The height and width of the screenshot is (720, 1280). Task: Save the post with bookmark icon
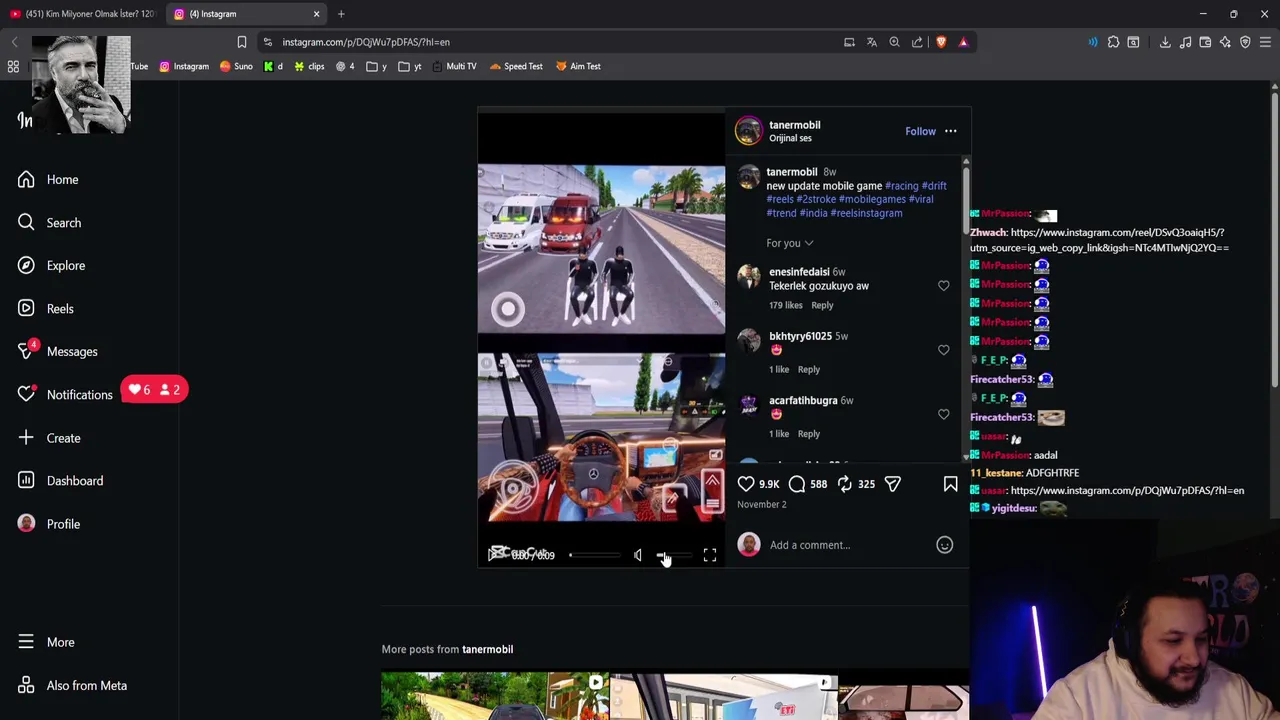point(950,484)
